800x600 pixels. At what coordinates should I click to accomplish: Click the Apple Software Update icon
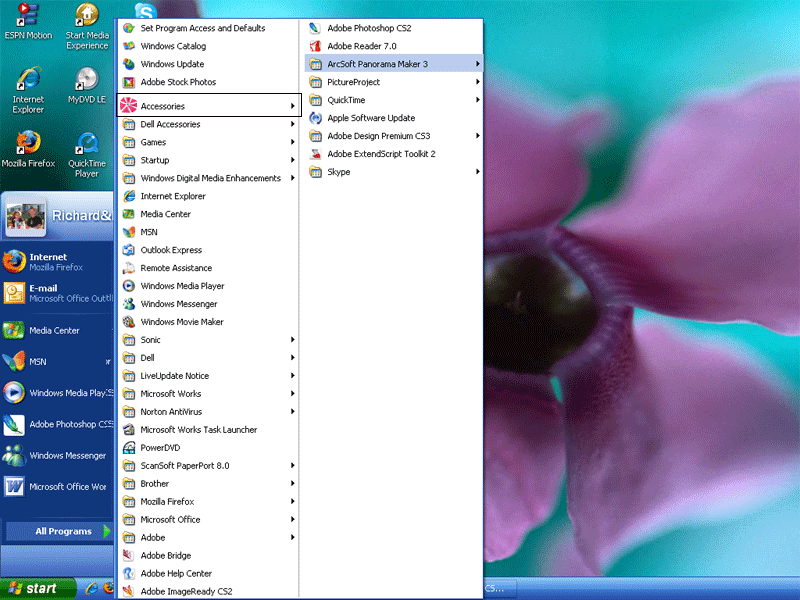pos(315,118)
